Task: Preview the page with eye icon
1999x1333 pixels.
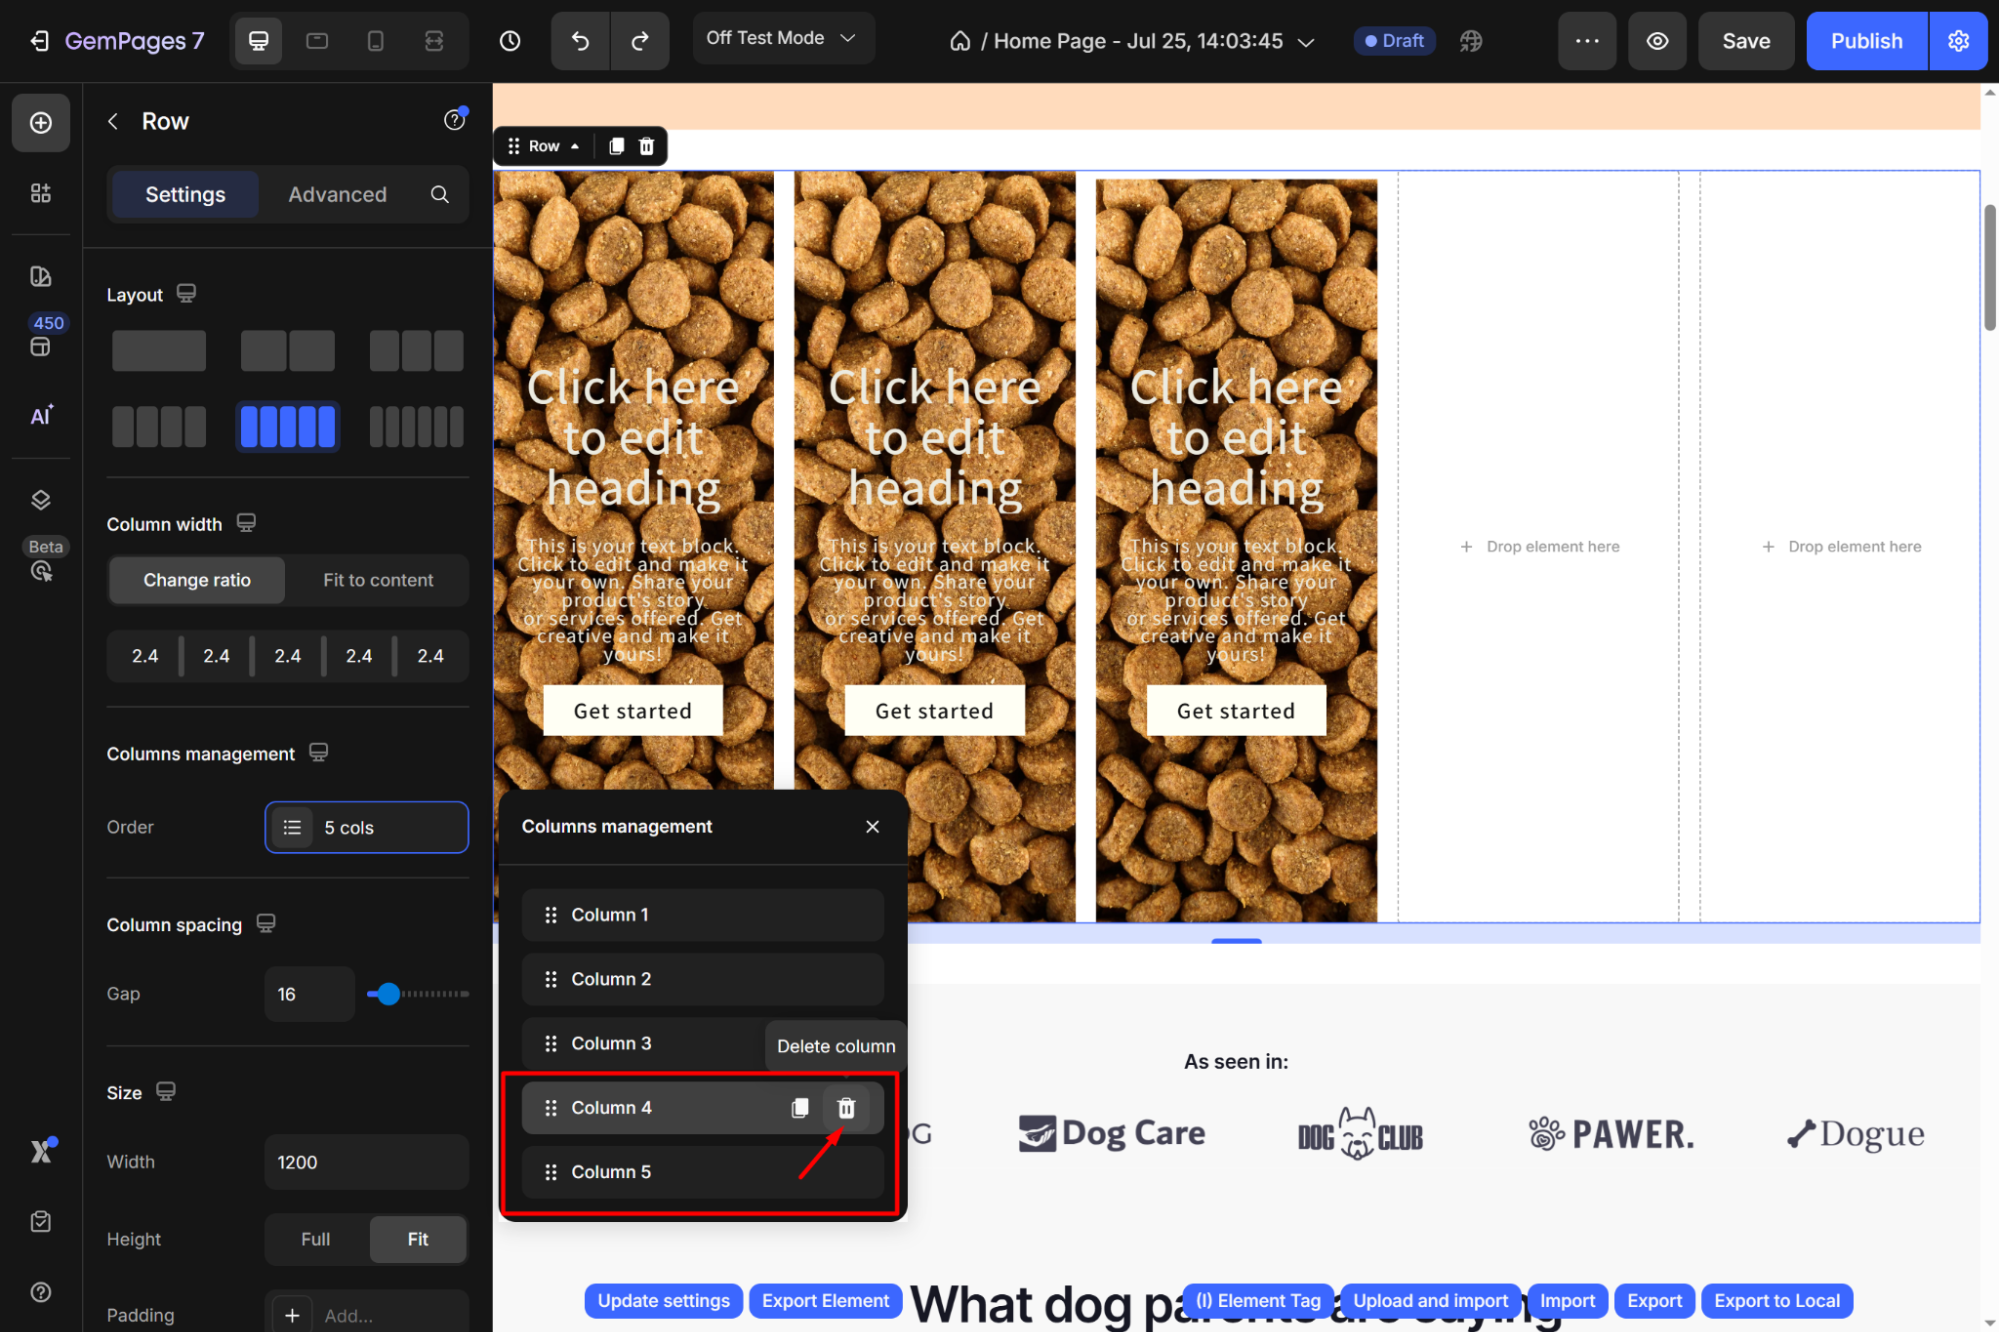Action: tap(1657, 41)
